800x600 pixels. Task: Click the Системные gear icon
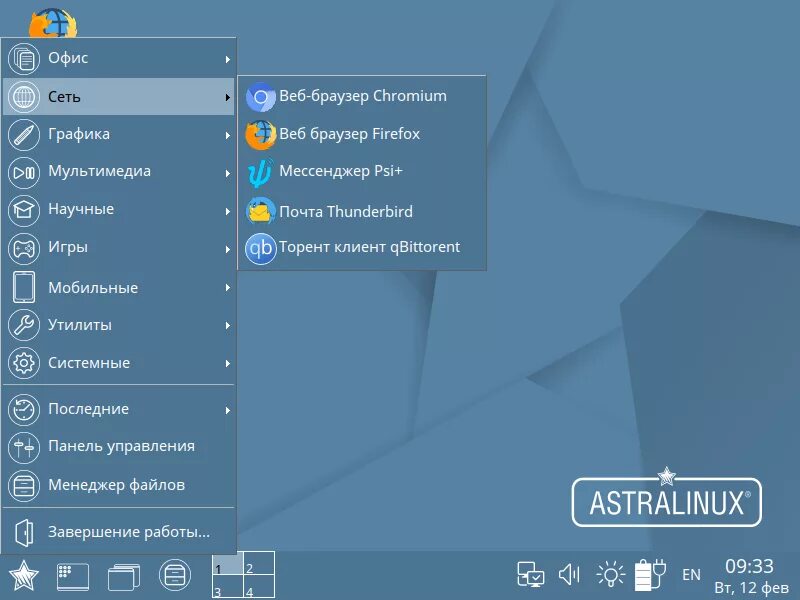click(24, 363)
